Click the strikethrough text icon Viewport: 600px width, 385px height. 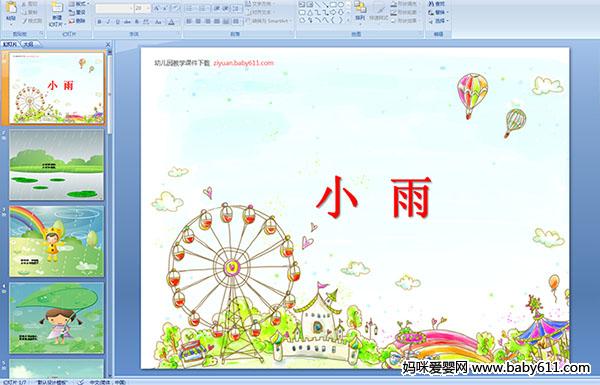(x=127, y=22)
